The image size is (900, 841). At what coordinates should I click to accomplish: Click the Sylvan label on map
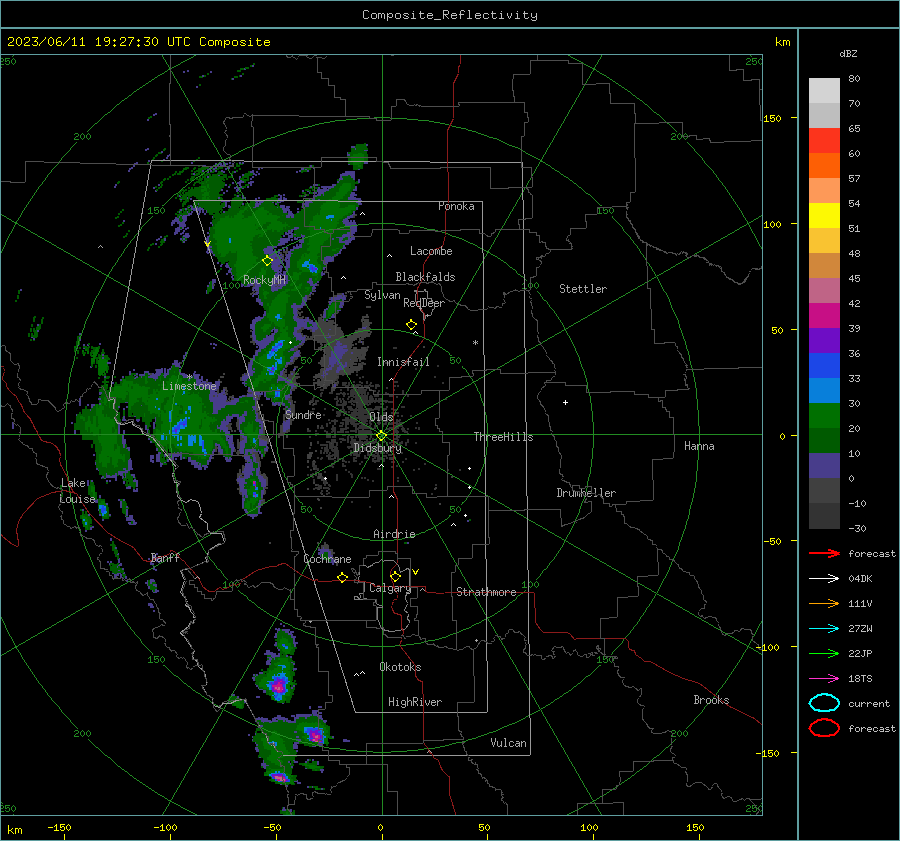382,295
